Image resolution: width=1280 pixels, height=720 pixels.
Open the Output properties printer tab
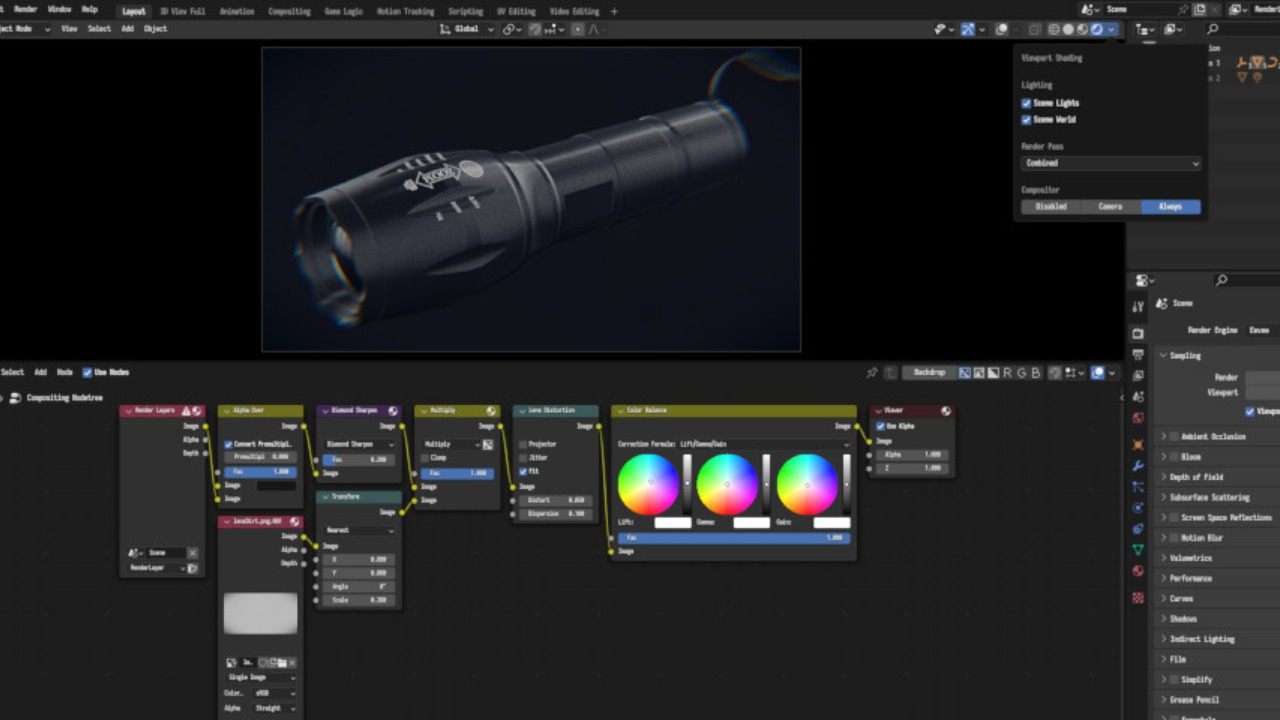click(x=1138, y=354)
